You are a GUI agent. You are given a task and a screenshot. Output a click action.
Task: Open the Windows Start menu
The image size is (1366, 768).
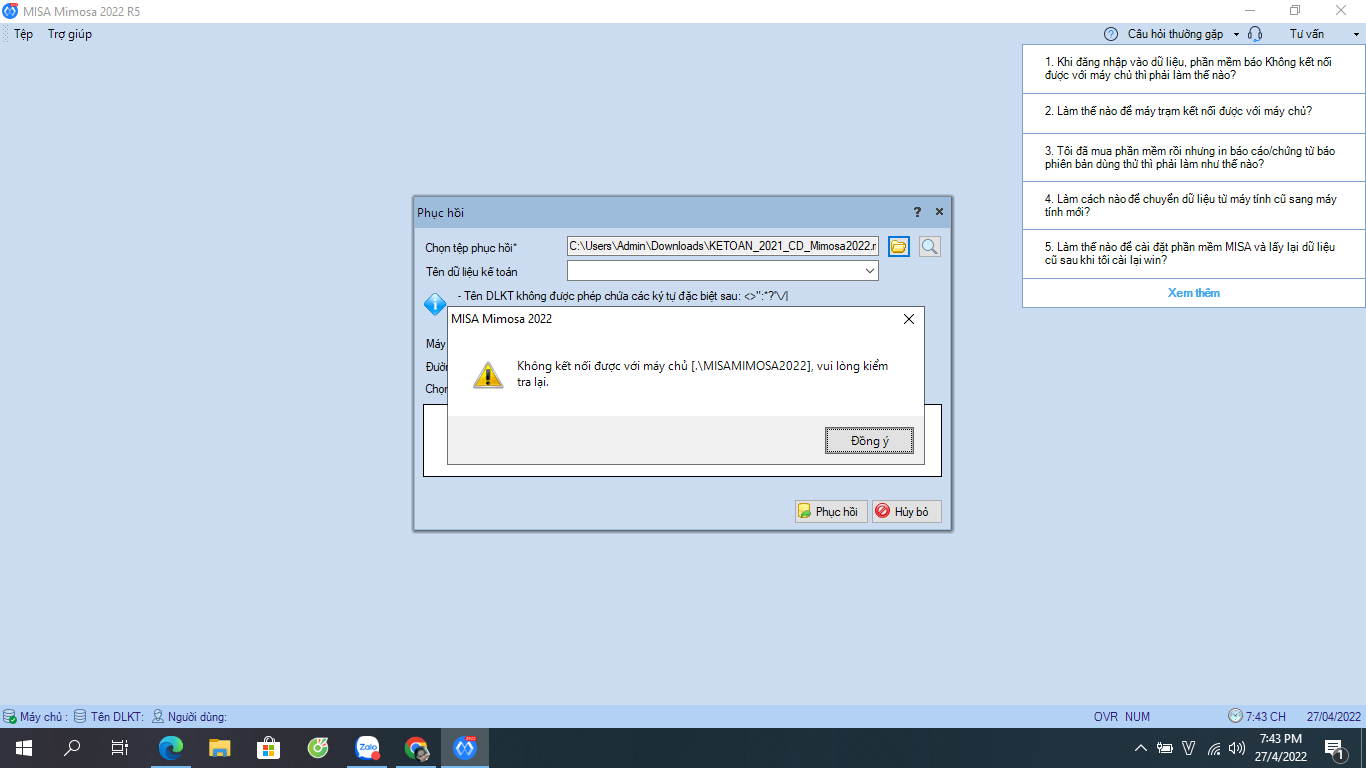[x=23, y=747]
